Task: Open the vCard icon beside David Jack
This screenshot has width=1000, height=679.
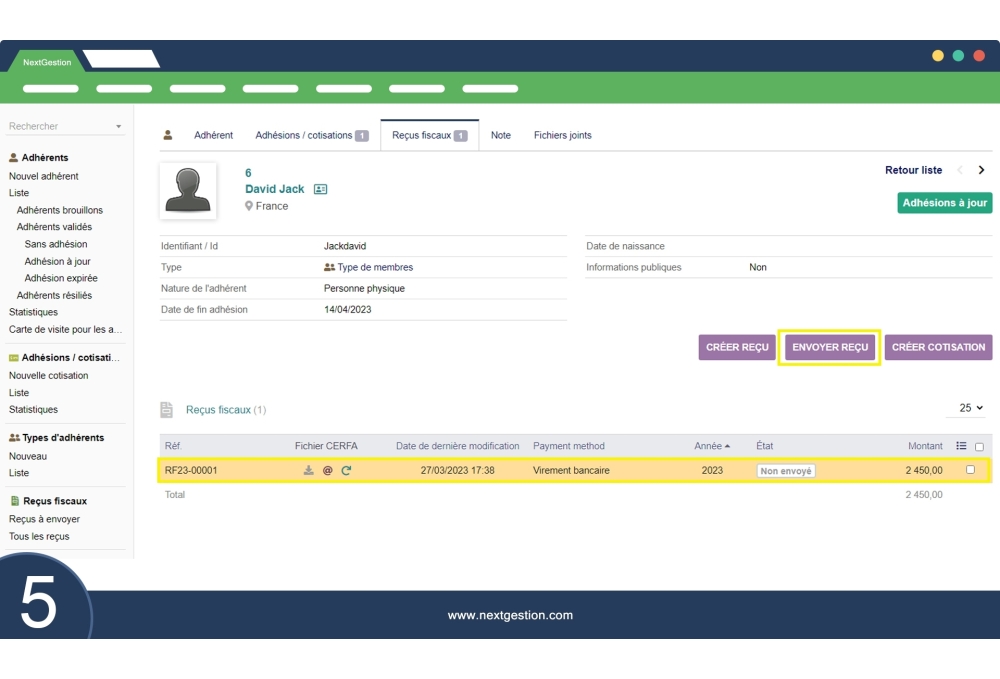Action: 320,189
